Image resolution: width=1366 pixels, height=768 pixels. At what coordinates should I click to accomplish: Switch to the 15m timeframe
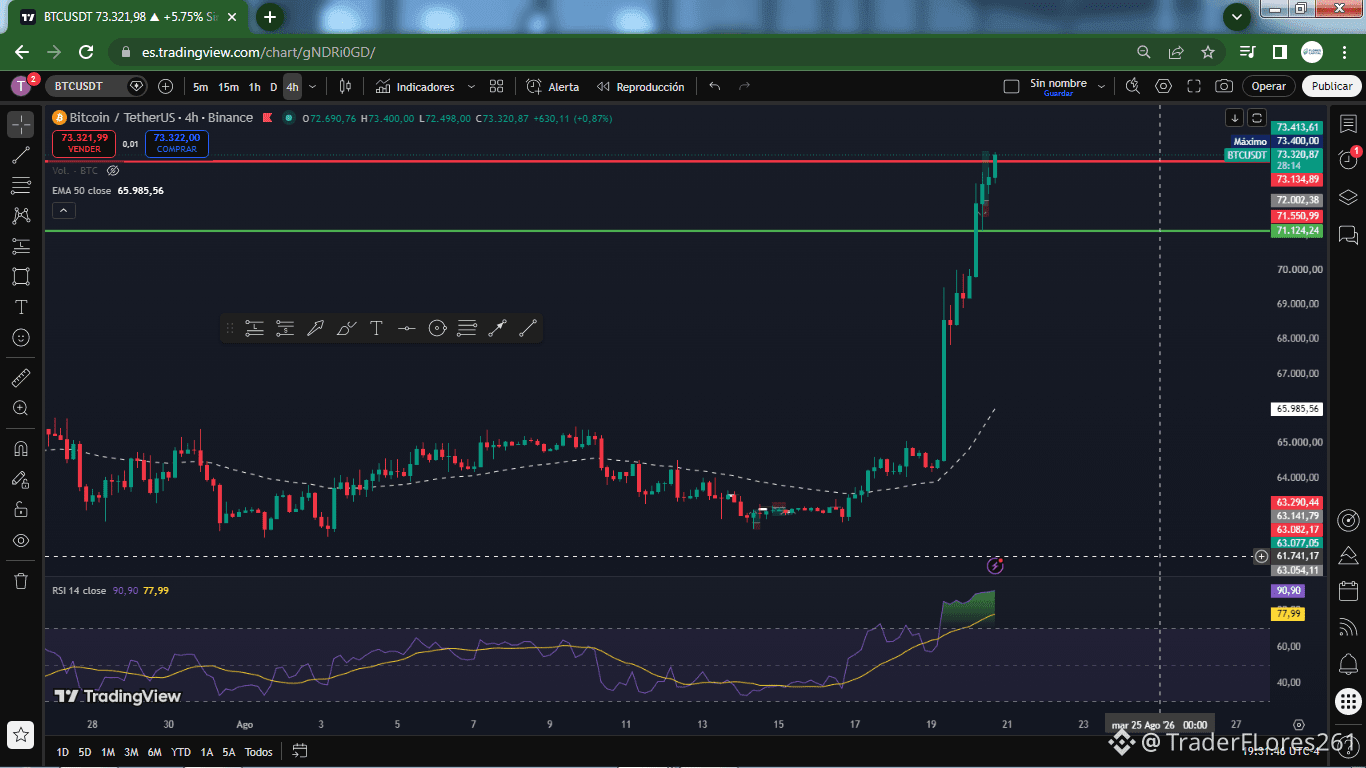[228, 87]
